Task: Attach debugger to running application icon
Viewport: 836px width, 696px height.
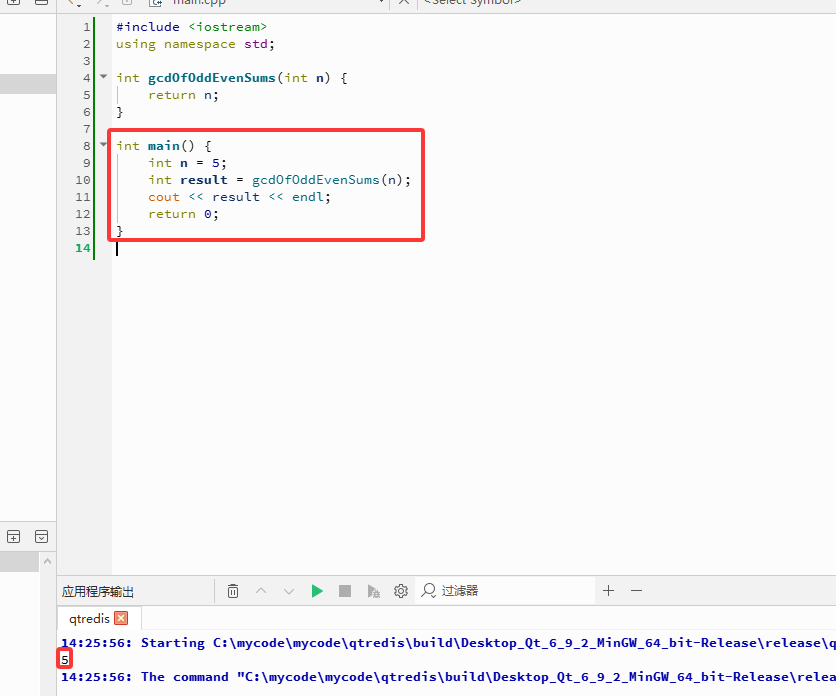Action: pyautogui.click(x=373, y=591)
